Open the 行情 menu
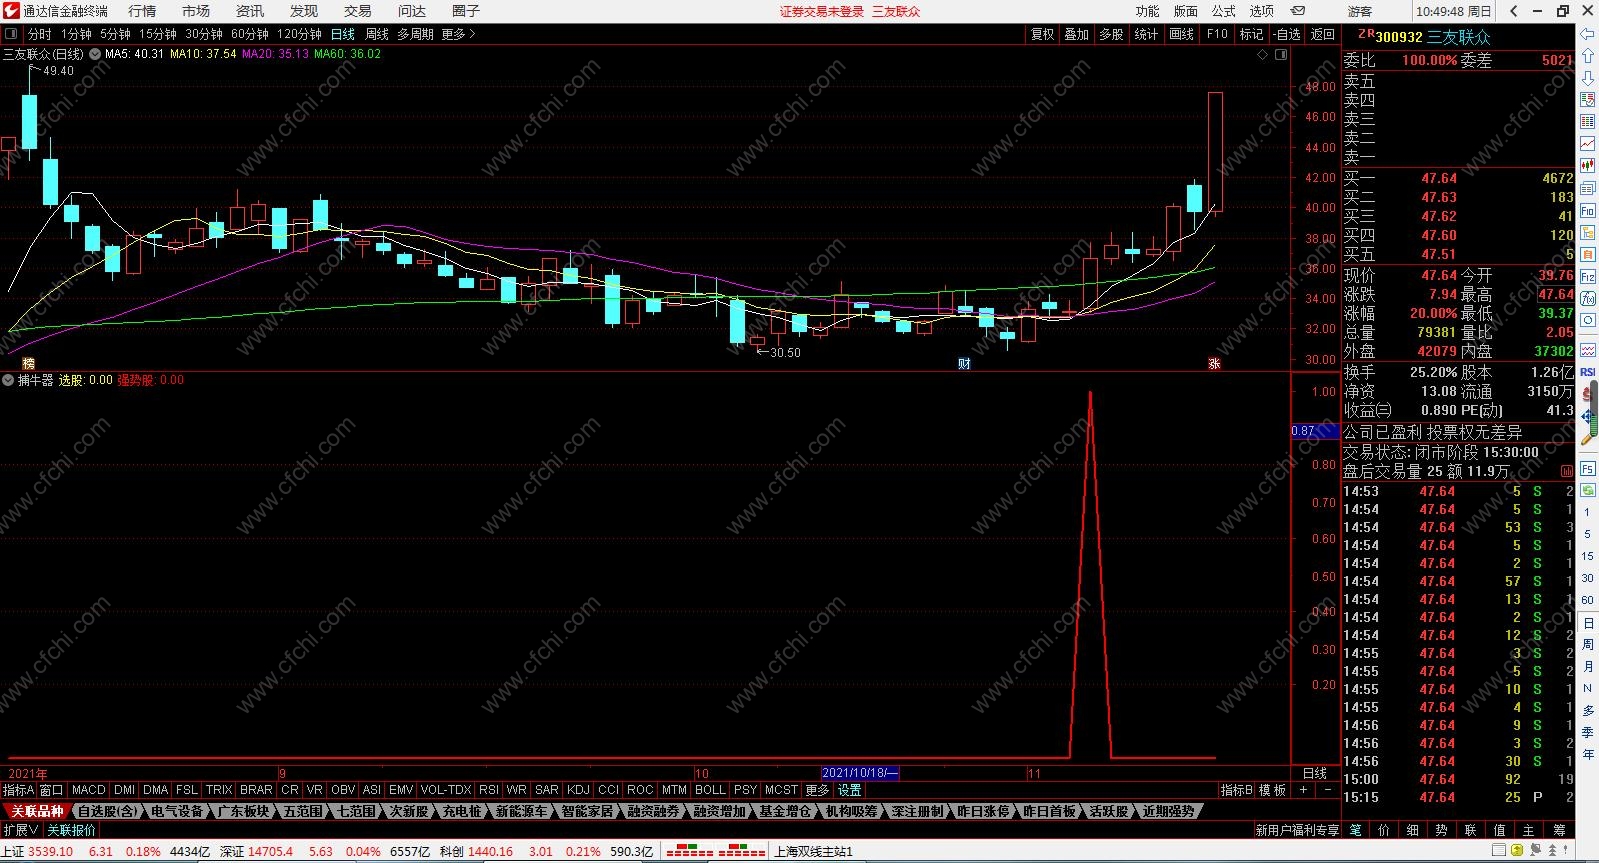 click(142, 11)
